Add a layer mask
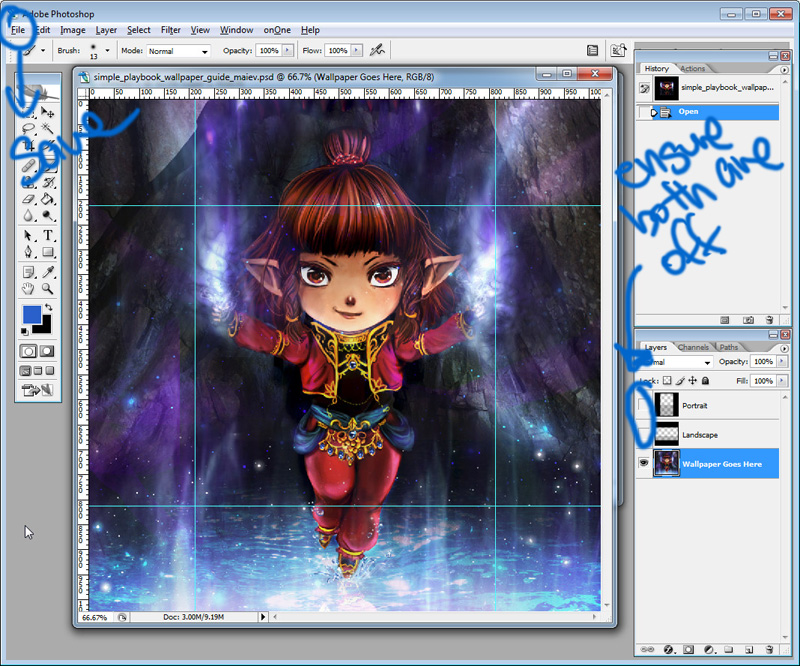 688,650
